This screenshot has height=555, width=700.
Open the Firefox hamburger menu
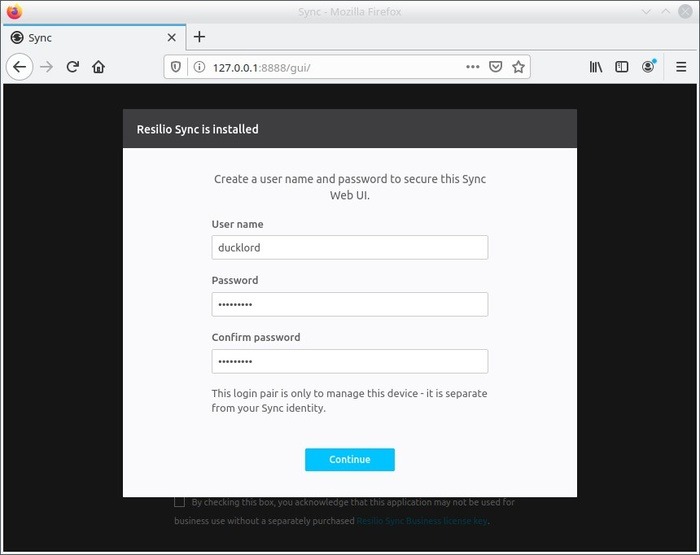681,67
